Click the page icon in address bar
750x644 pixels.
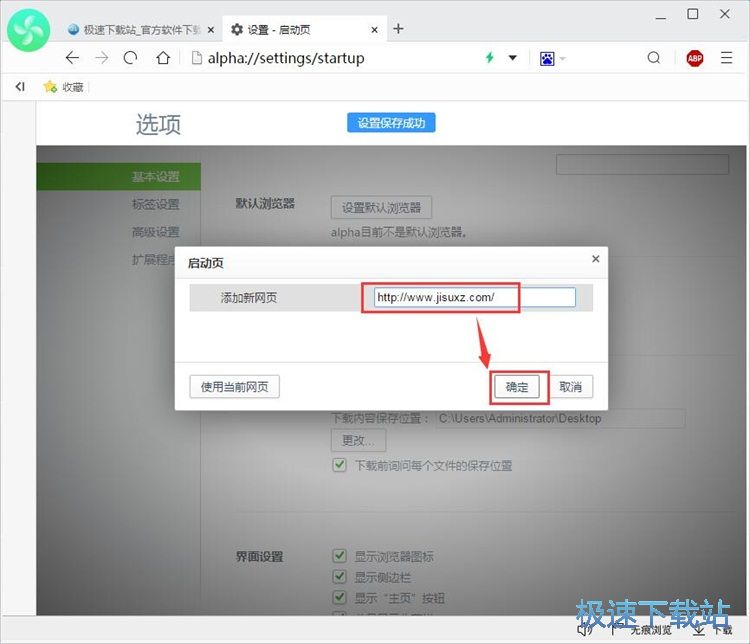[x=196, y=58]
